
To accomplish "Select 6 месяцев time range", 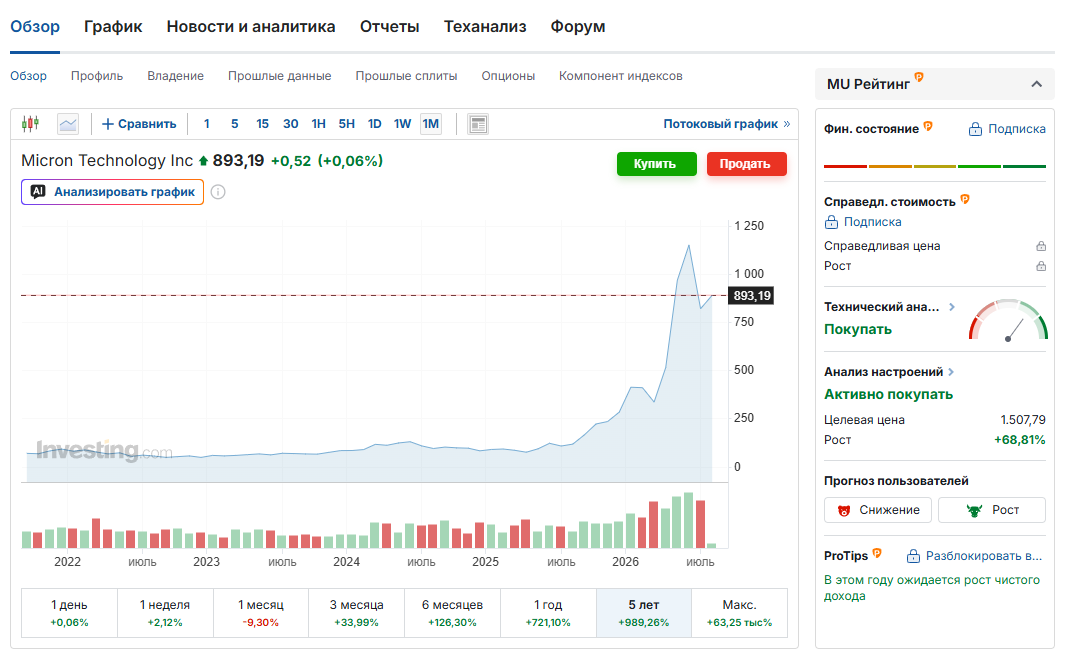I will 452,613.
